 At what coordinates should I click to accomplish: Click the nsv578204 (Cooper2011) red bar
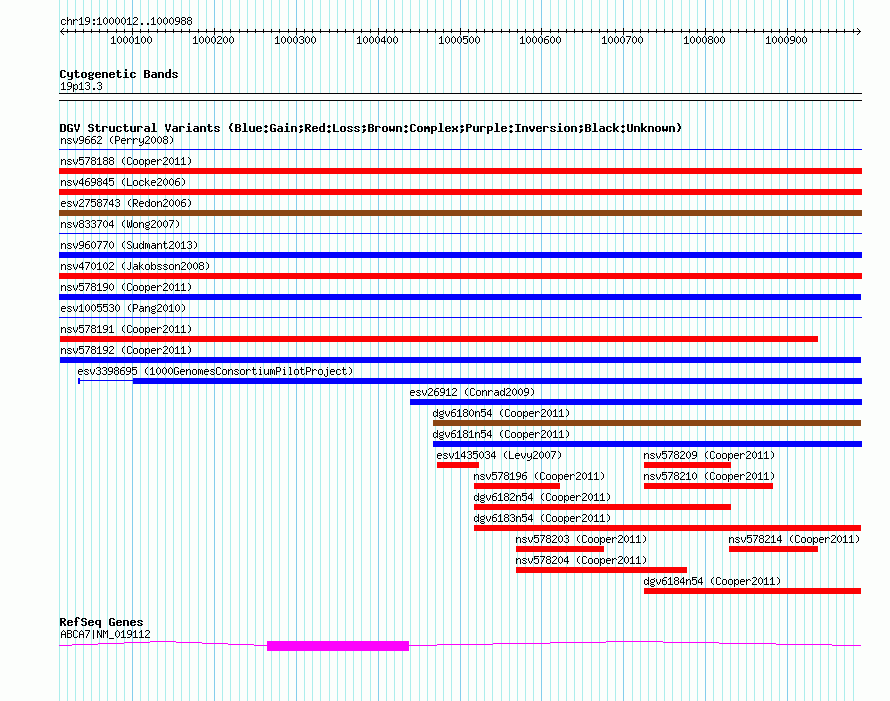tap(601, 570)
